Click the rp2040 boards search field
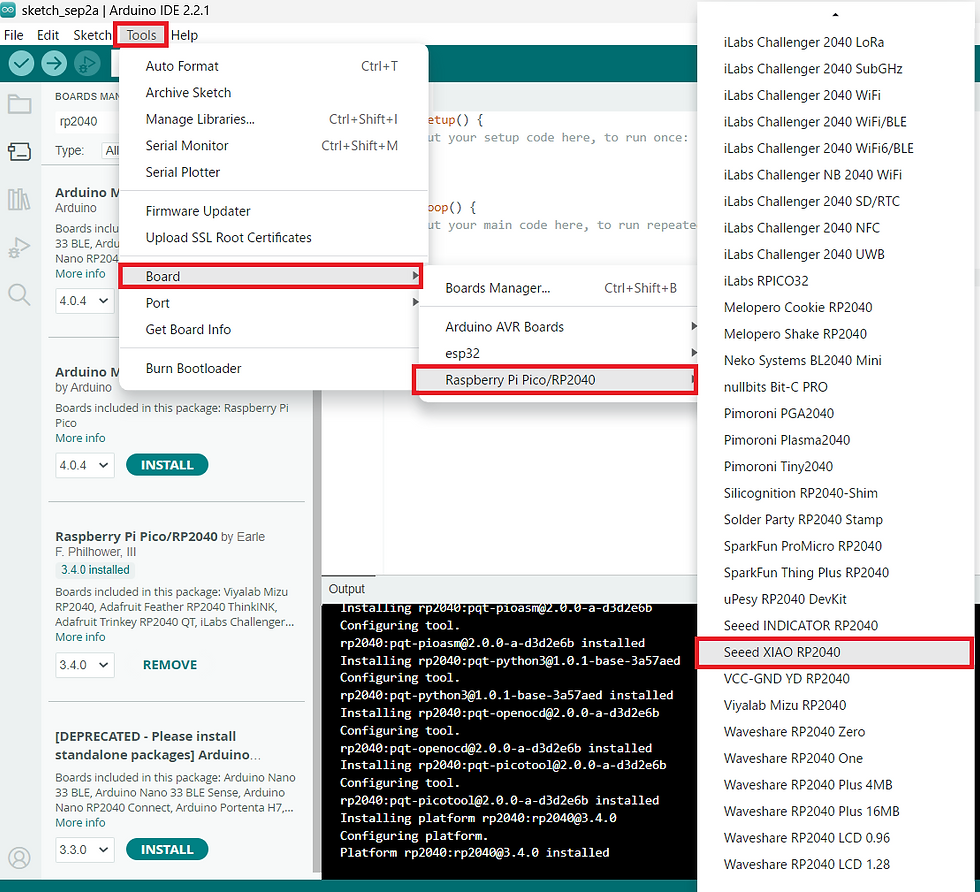980x892 pixels. coord(87,121)
